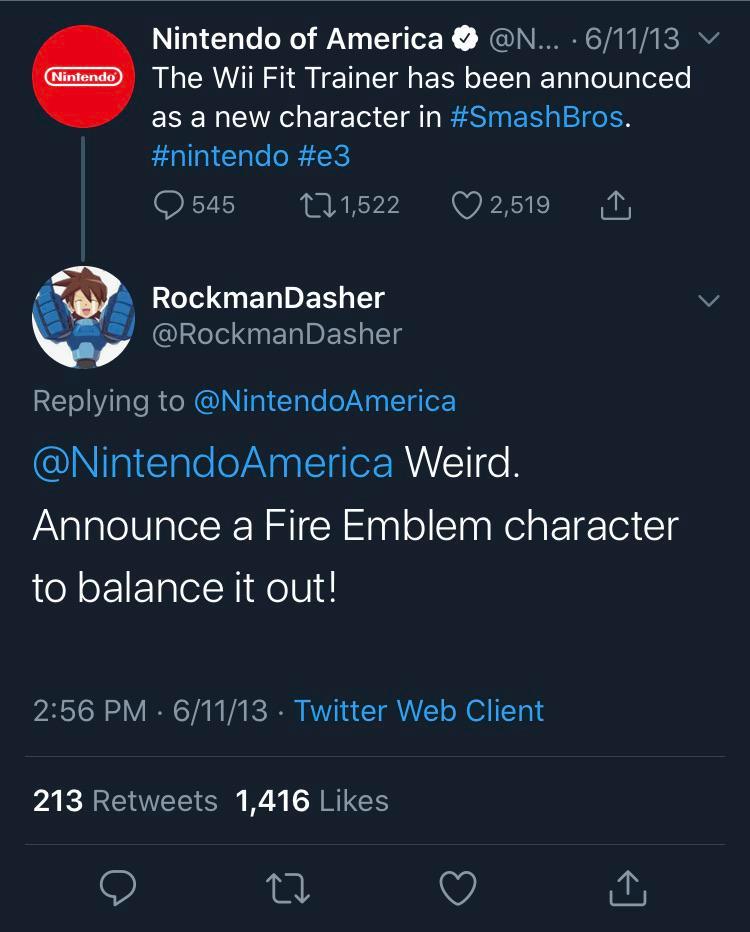View the 213 Retweets list
Viewport: 750px width, 932px height.
tap(125, 801)
